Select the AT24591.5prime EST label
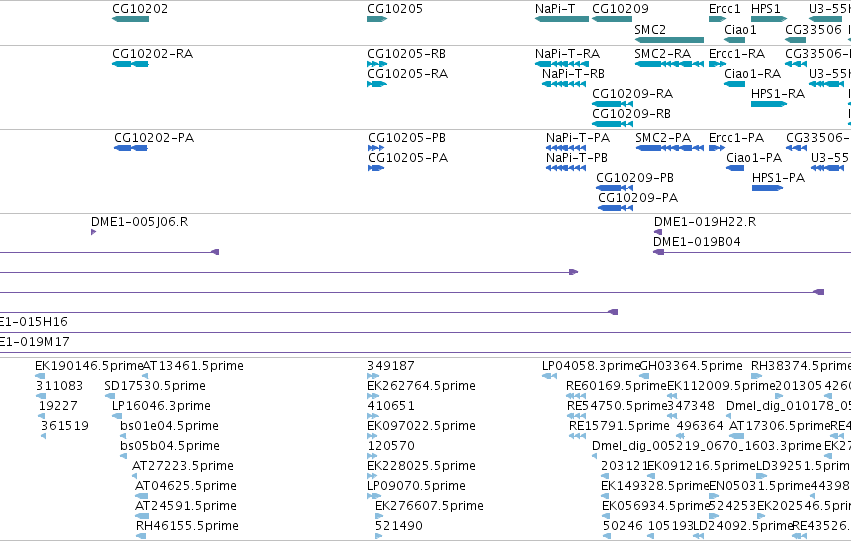 [x=186, y=506]
